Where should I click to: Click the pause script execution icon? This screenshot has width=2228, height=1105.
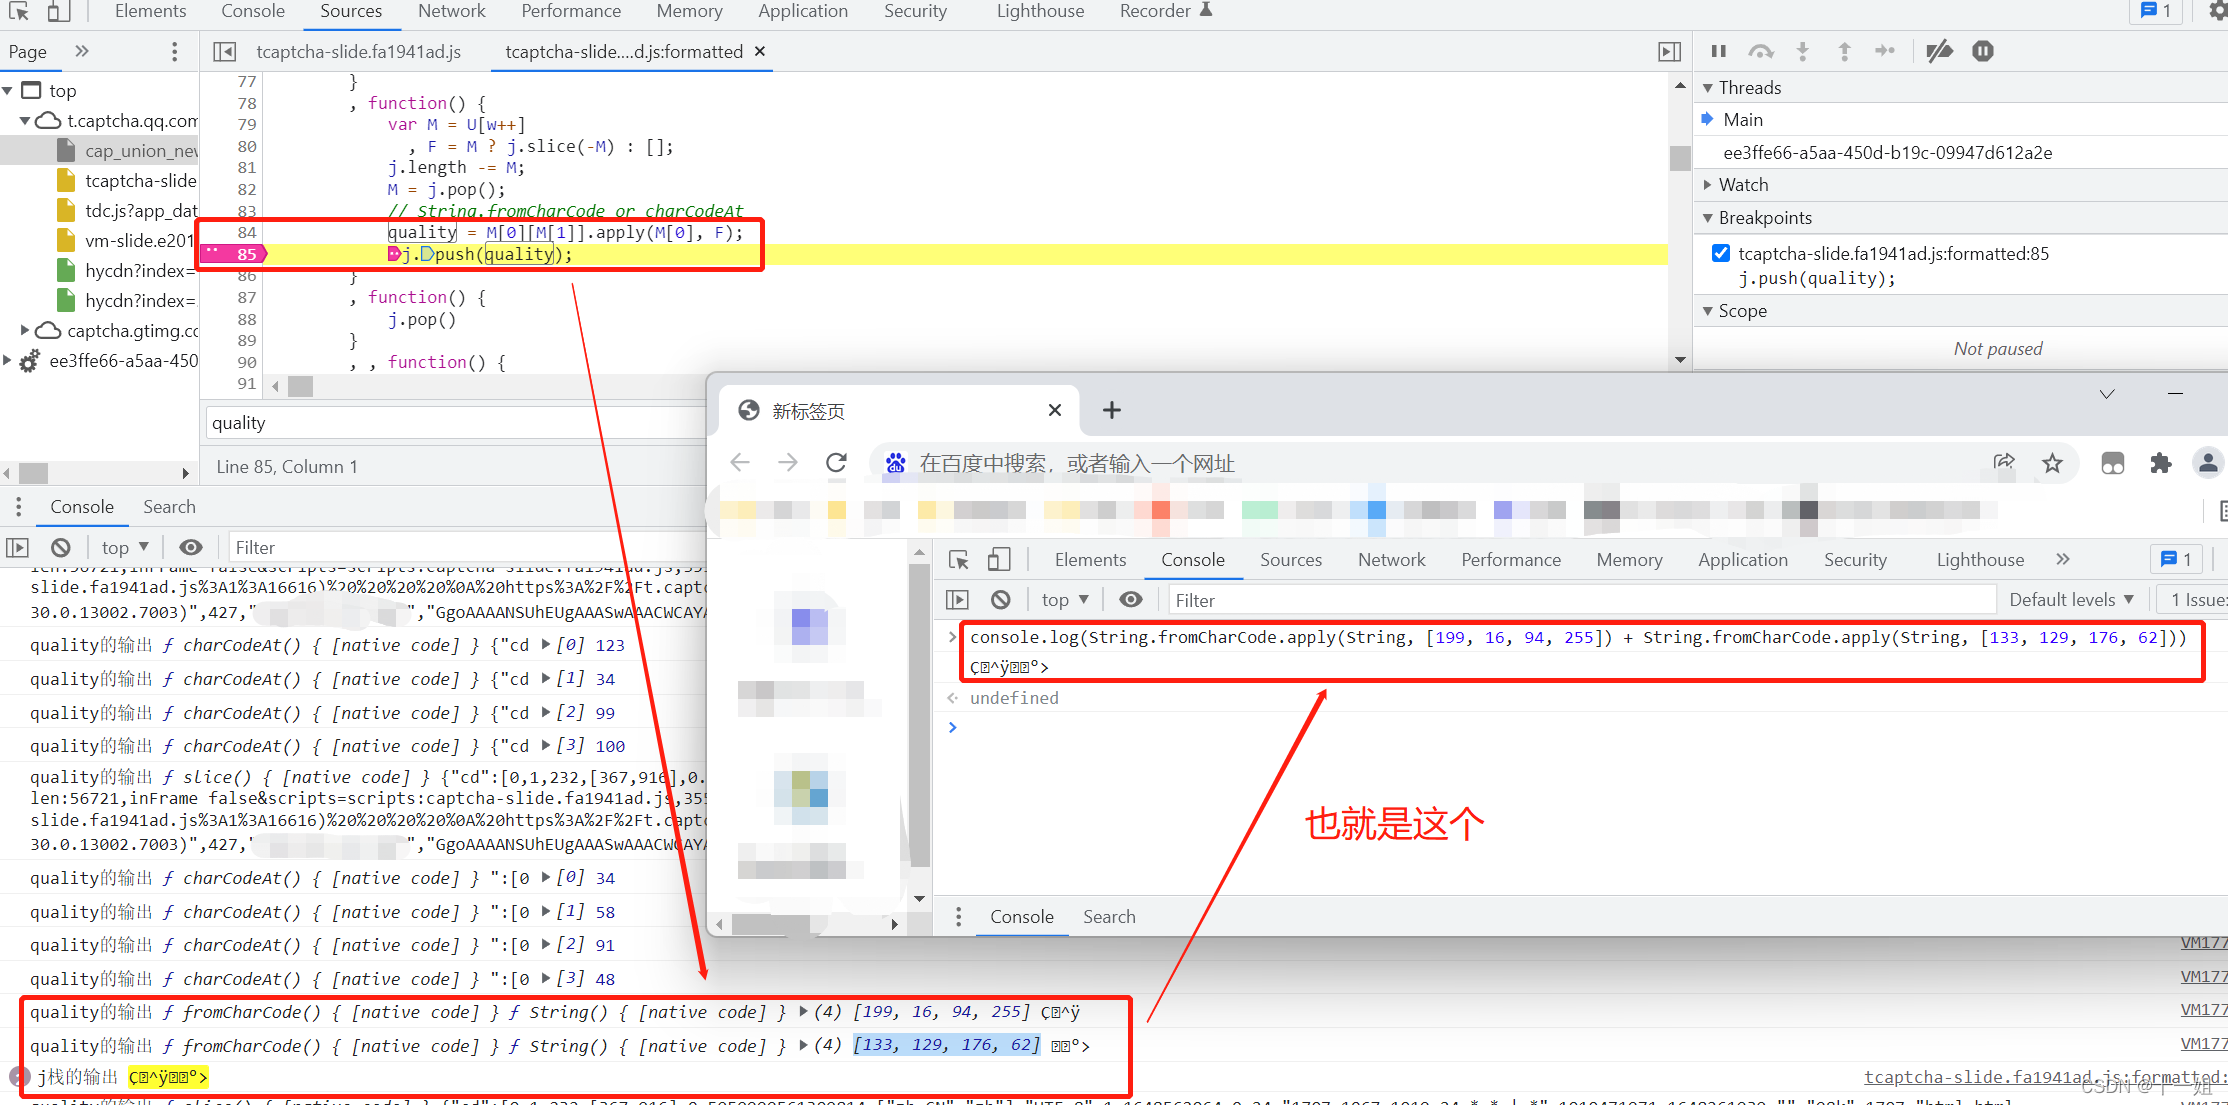pos(1718,51)
